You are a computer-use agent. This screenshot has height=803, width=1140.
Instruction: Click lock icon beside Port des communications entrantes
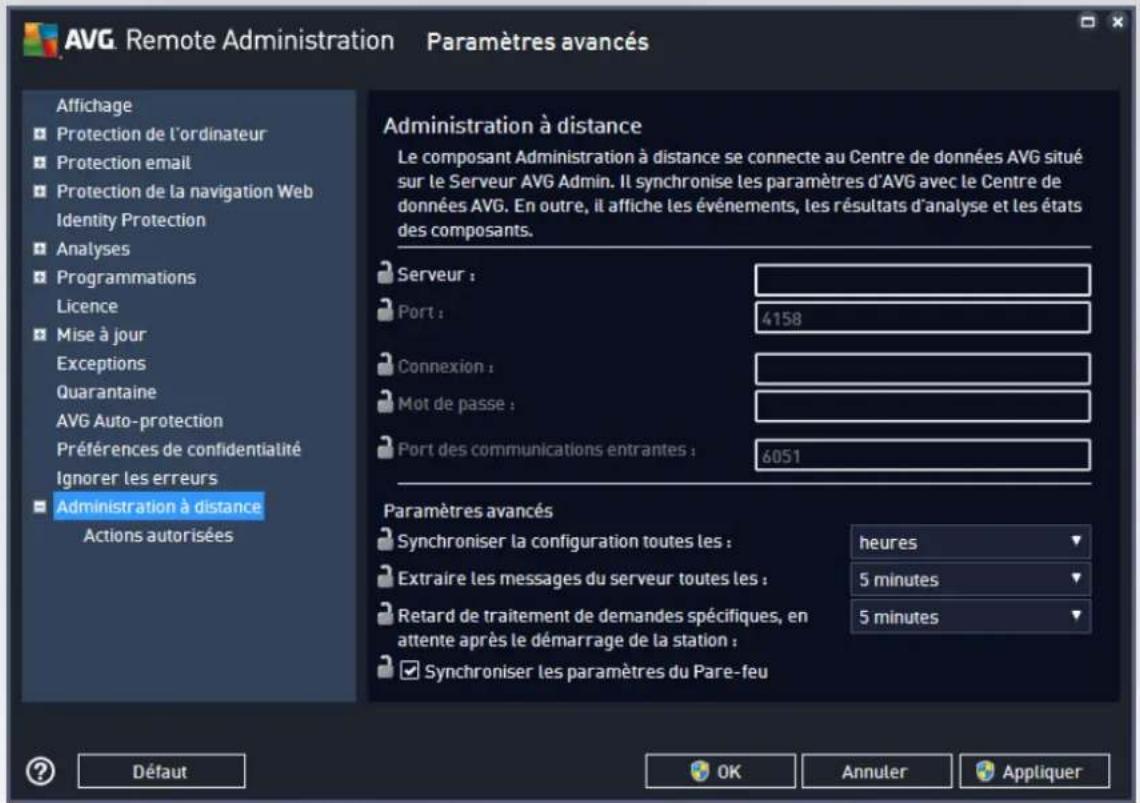(x=385, y=447)
